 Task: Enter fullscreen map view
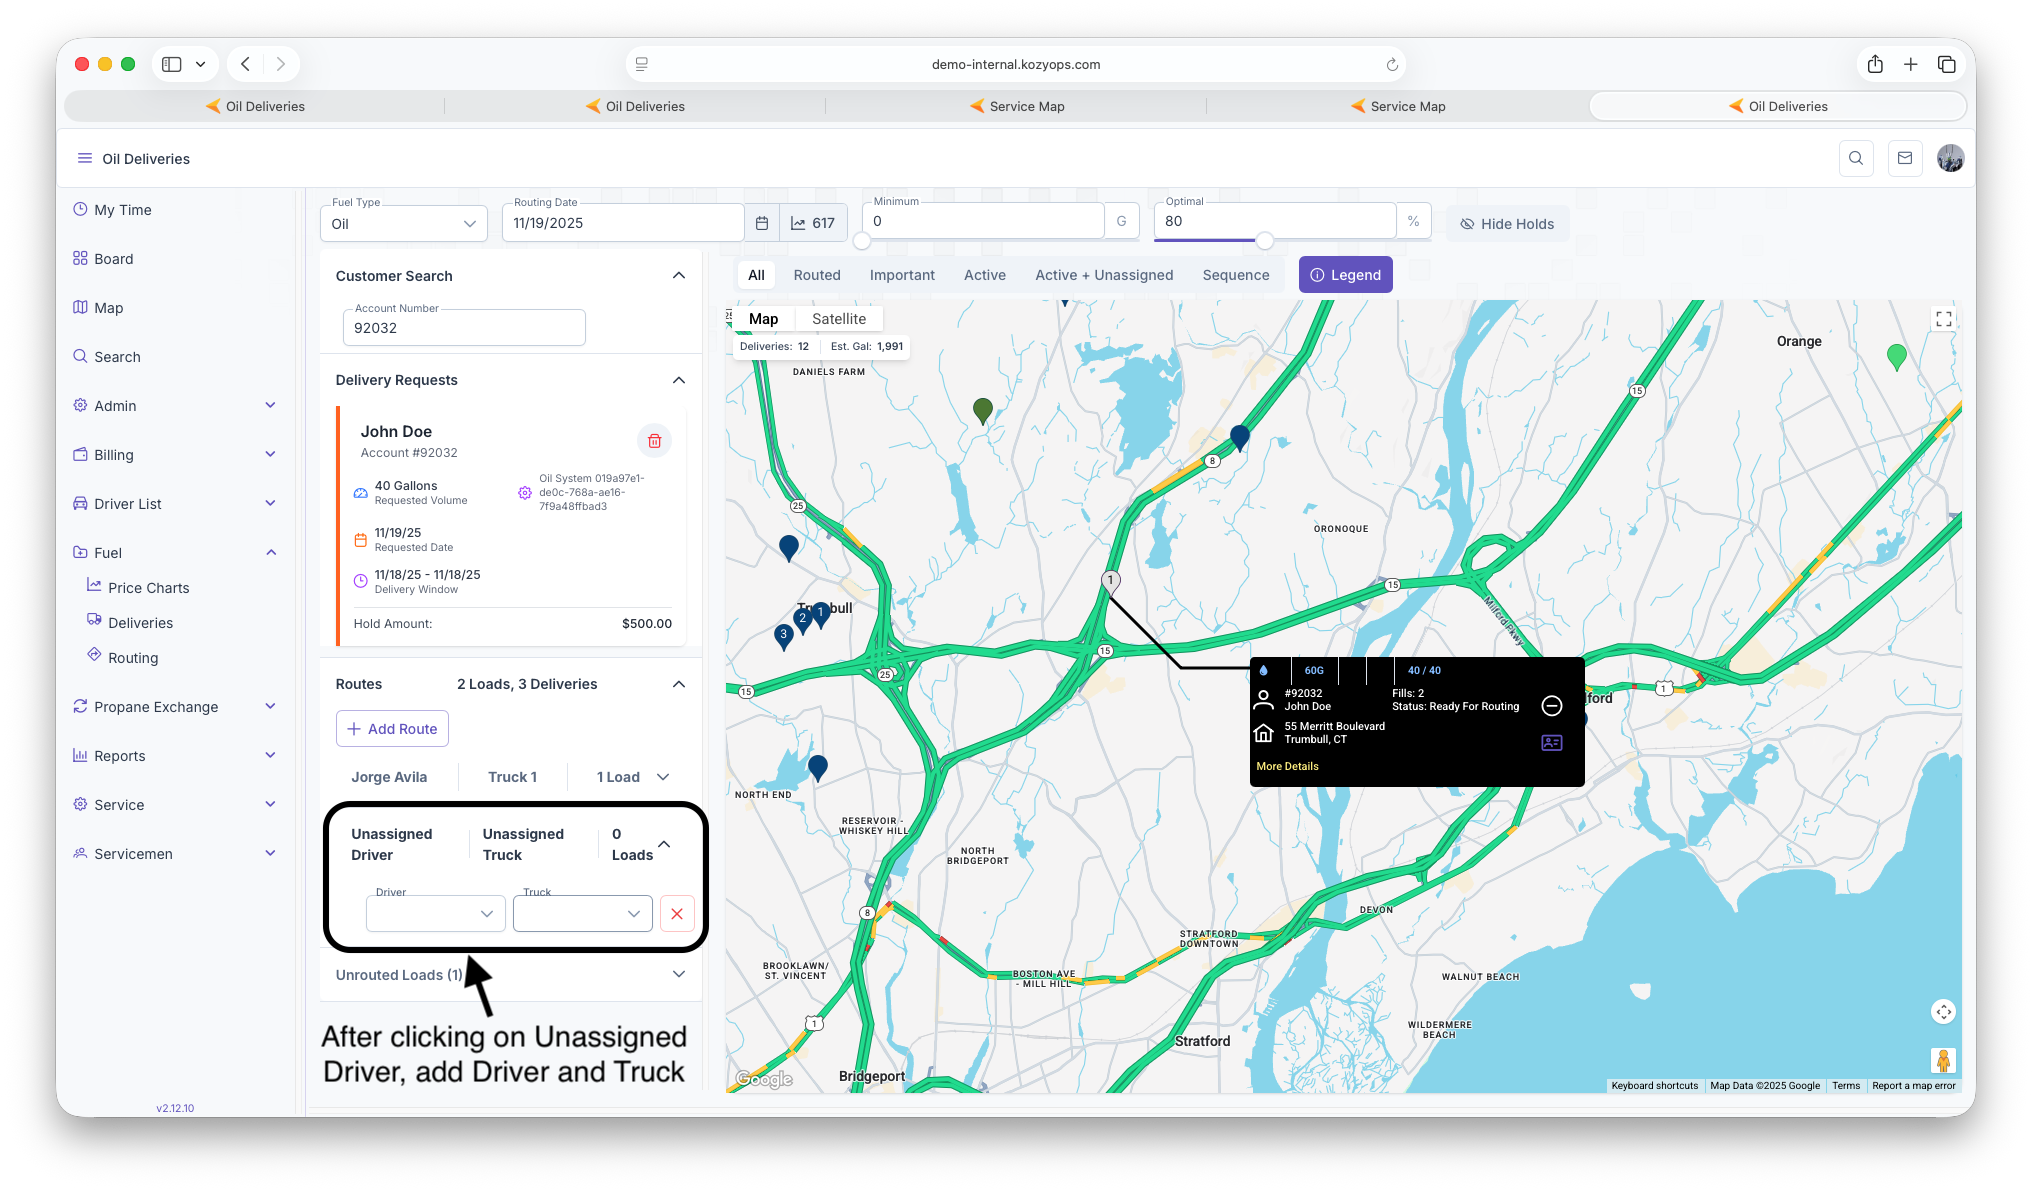click(1943, 319)
